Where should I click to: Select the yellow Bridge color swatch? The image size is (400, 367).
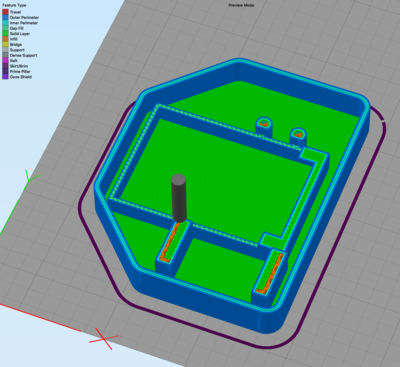5,44
